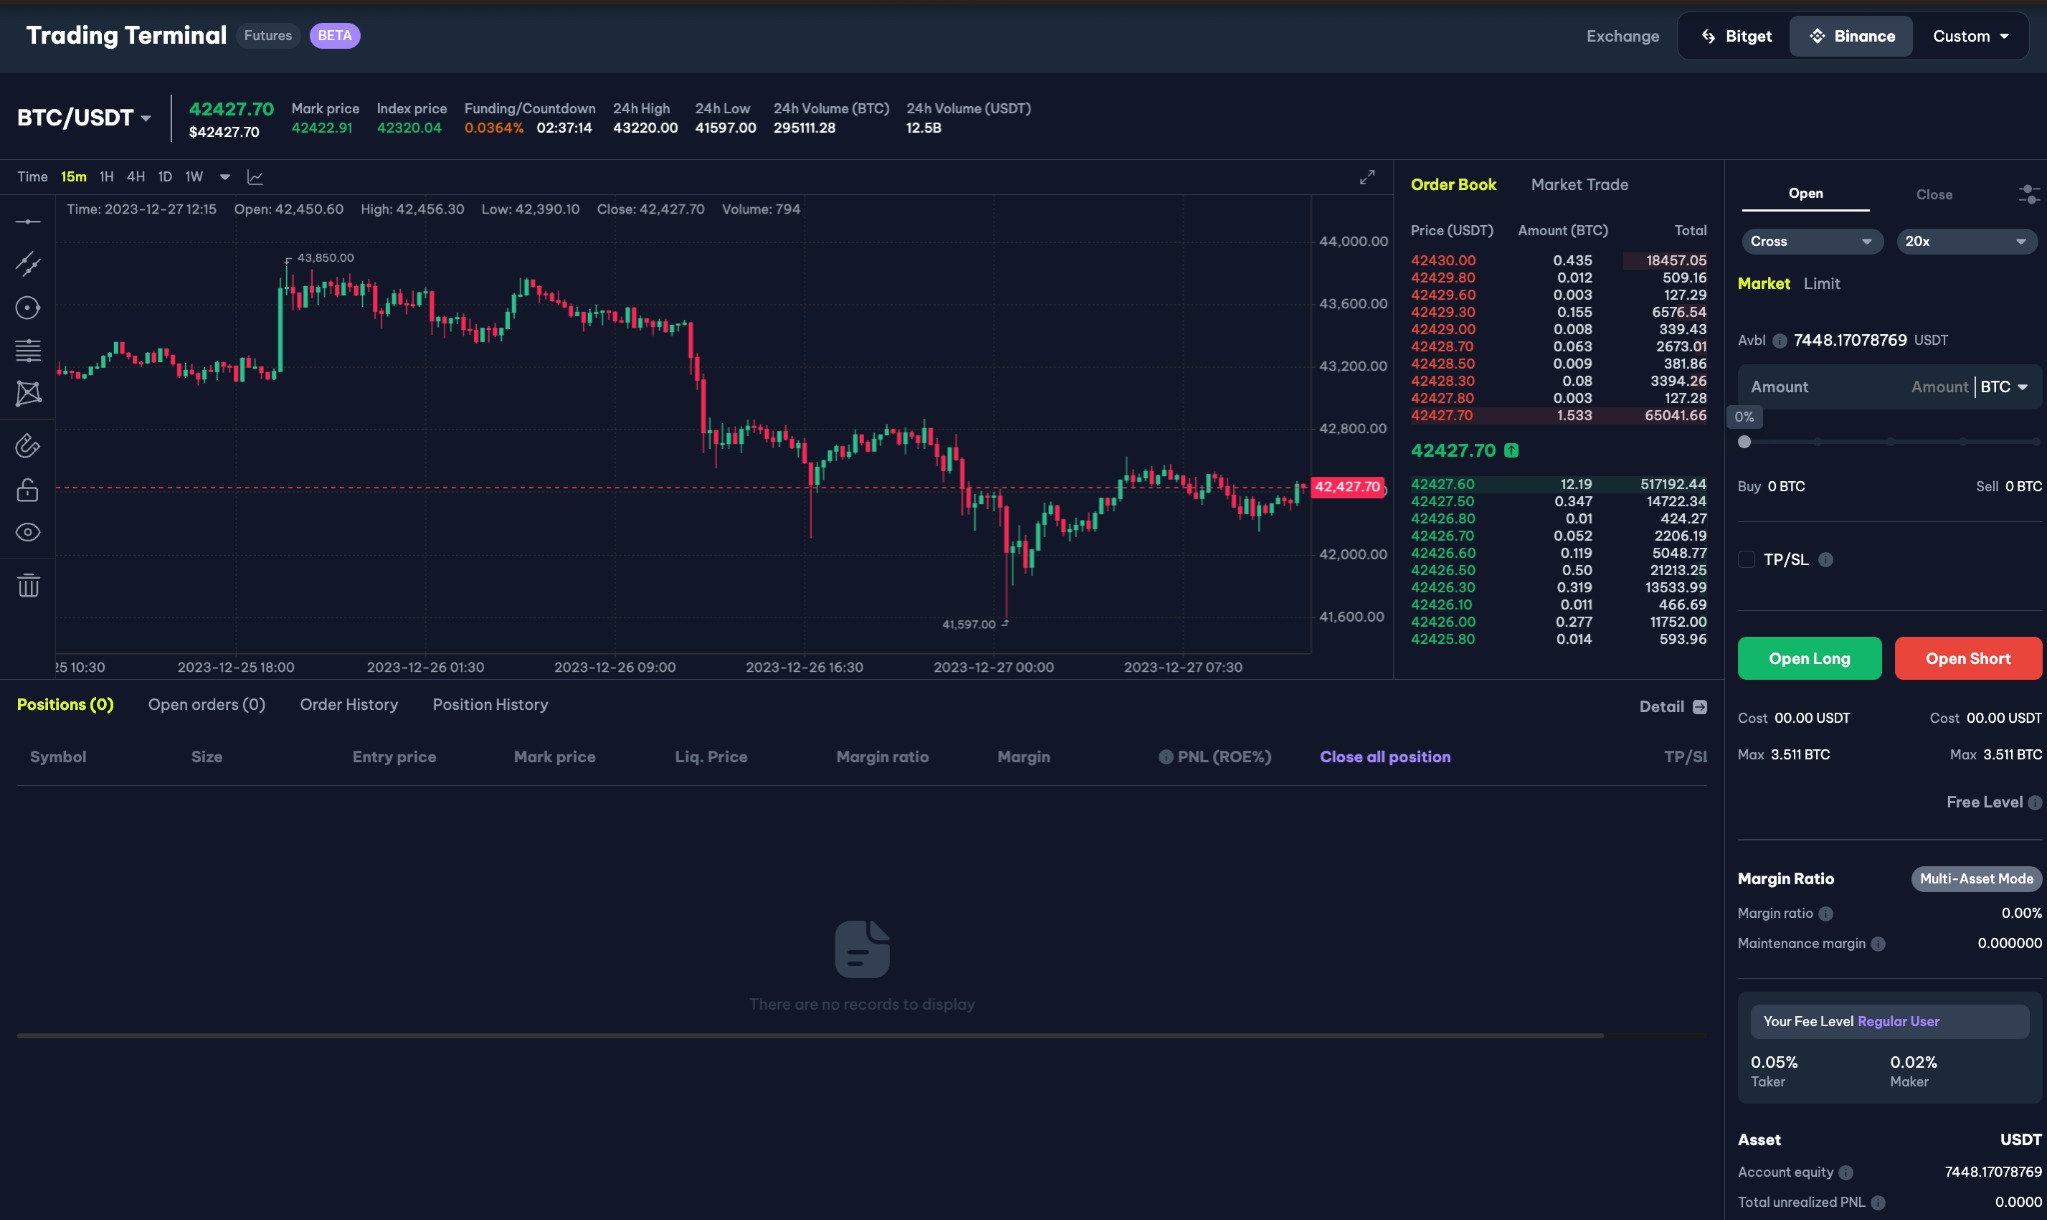Click the Open Long button
This screenshot has height=1220, width=2047.
[1808, 658]
